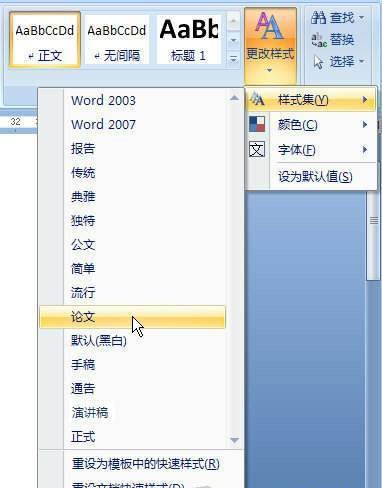
Task: Open the 选择 dropdown arrow
Action: pyautogui.click(x=362, y=62)
